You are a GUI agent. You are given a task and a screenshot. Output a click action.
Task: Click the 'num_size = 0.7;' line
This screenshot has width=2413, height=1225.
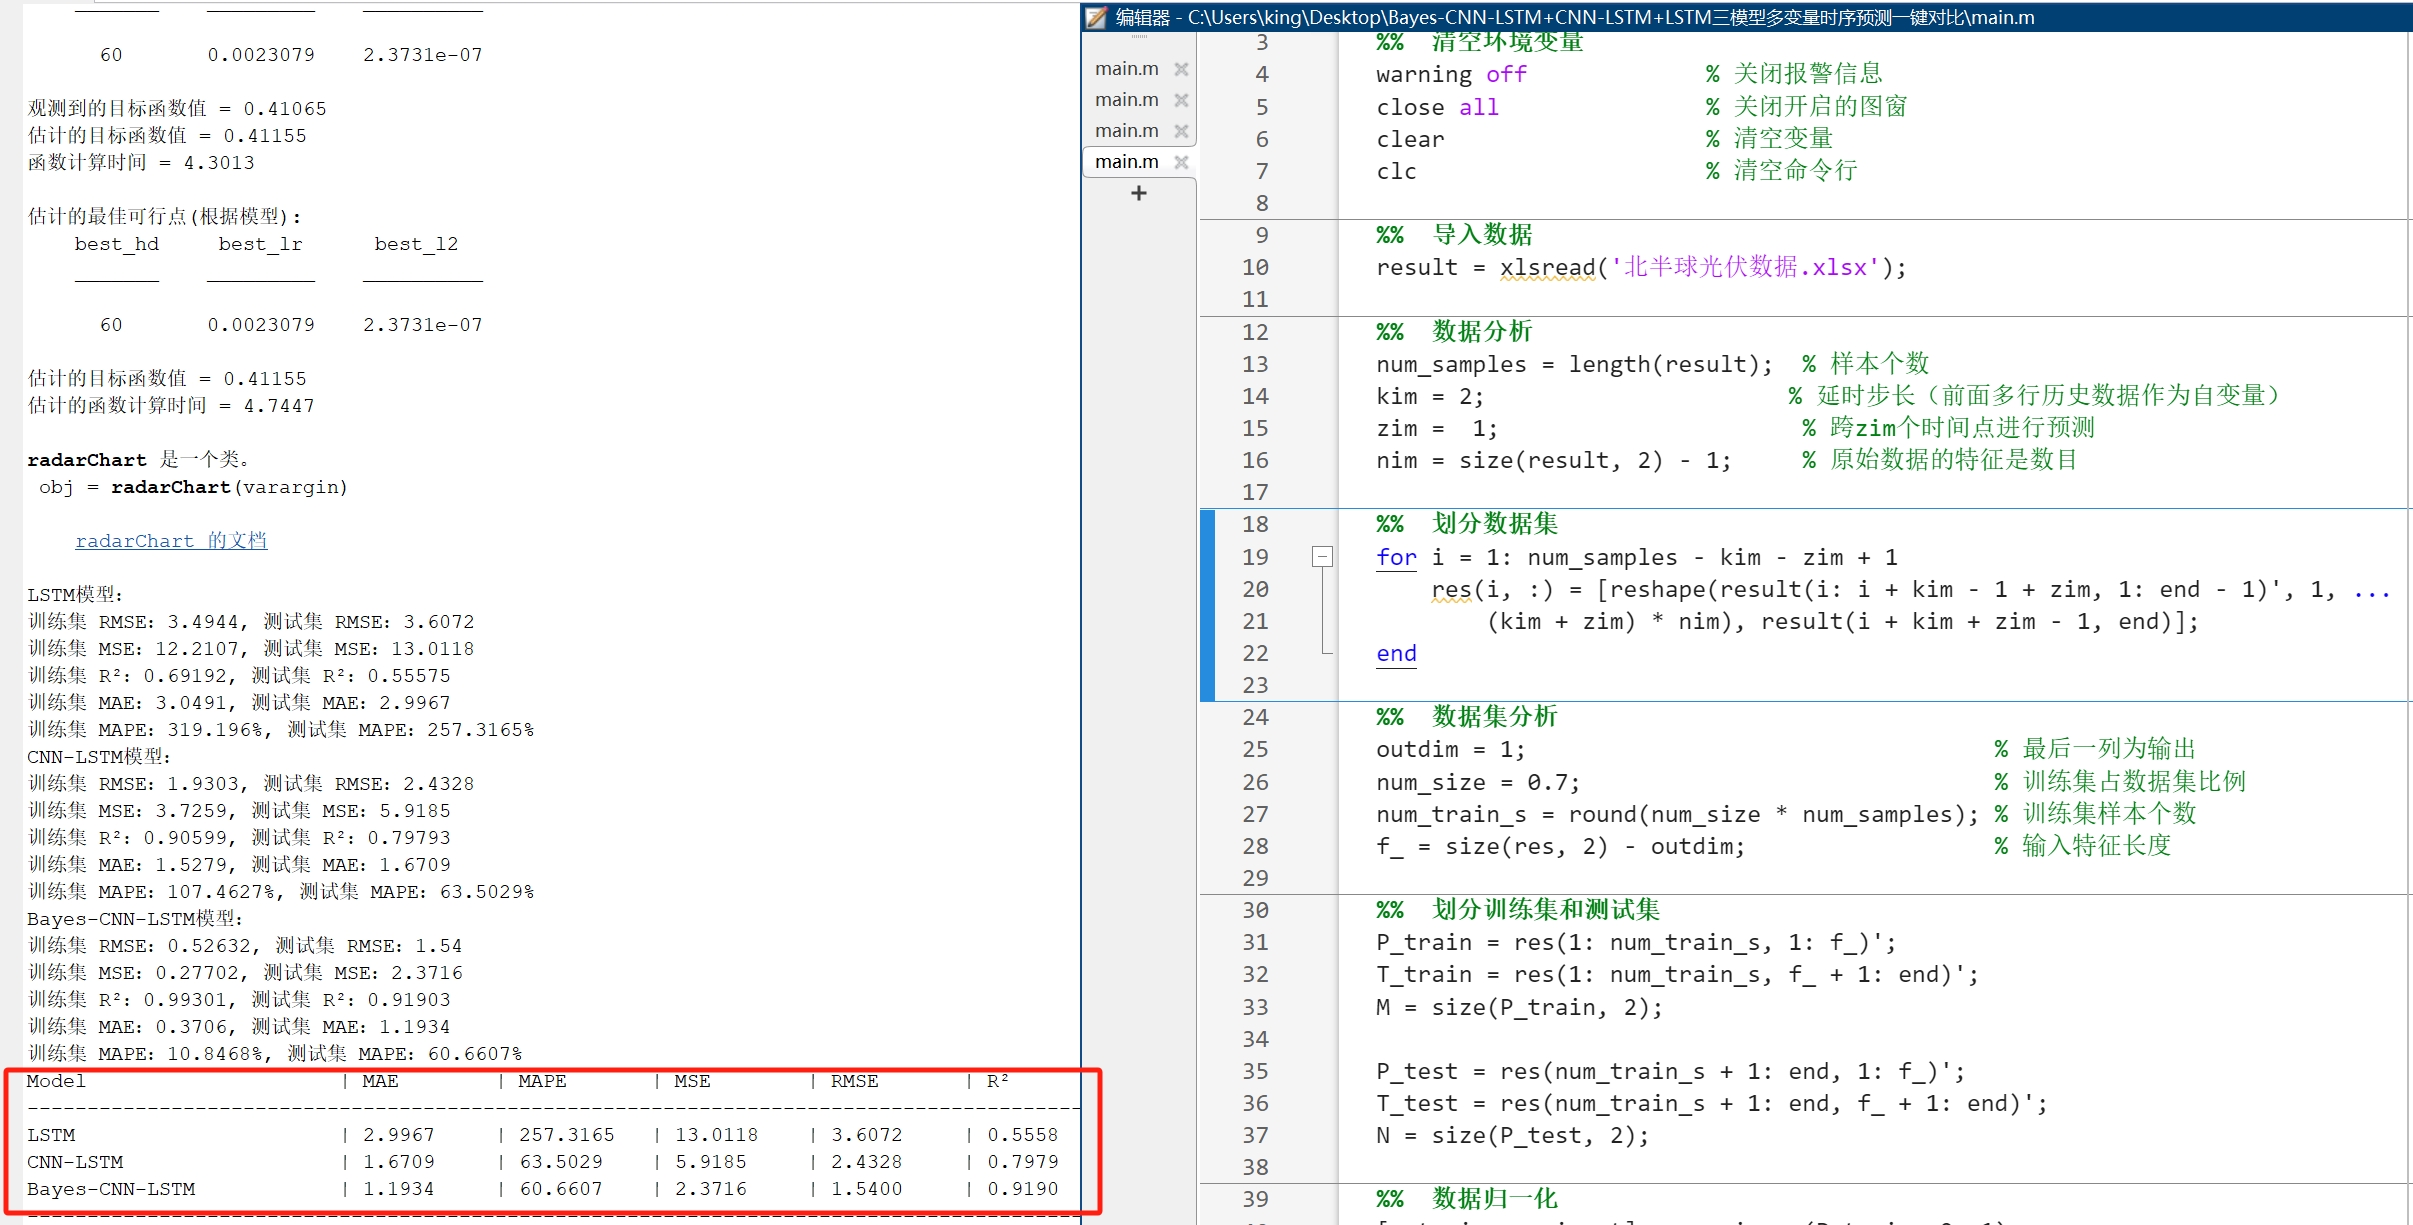(1478, 782)
